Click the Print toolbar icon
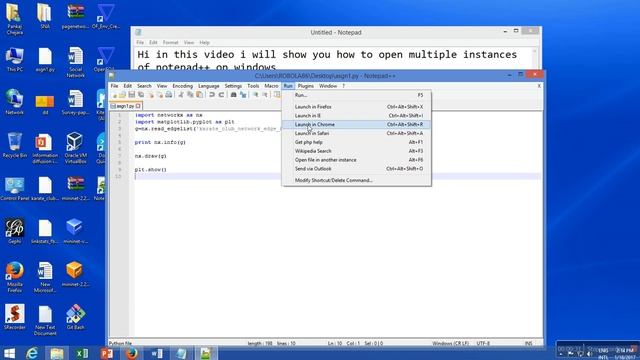Viewport: 640px width, 360px height. pyautogui.click(x=169, y=95)
